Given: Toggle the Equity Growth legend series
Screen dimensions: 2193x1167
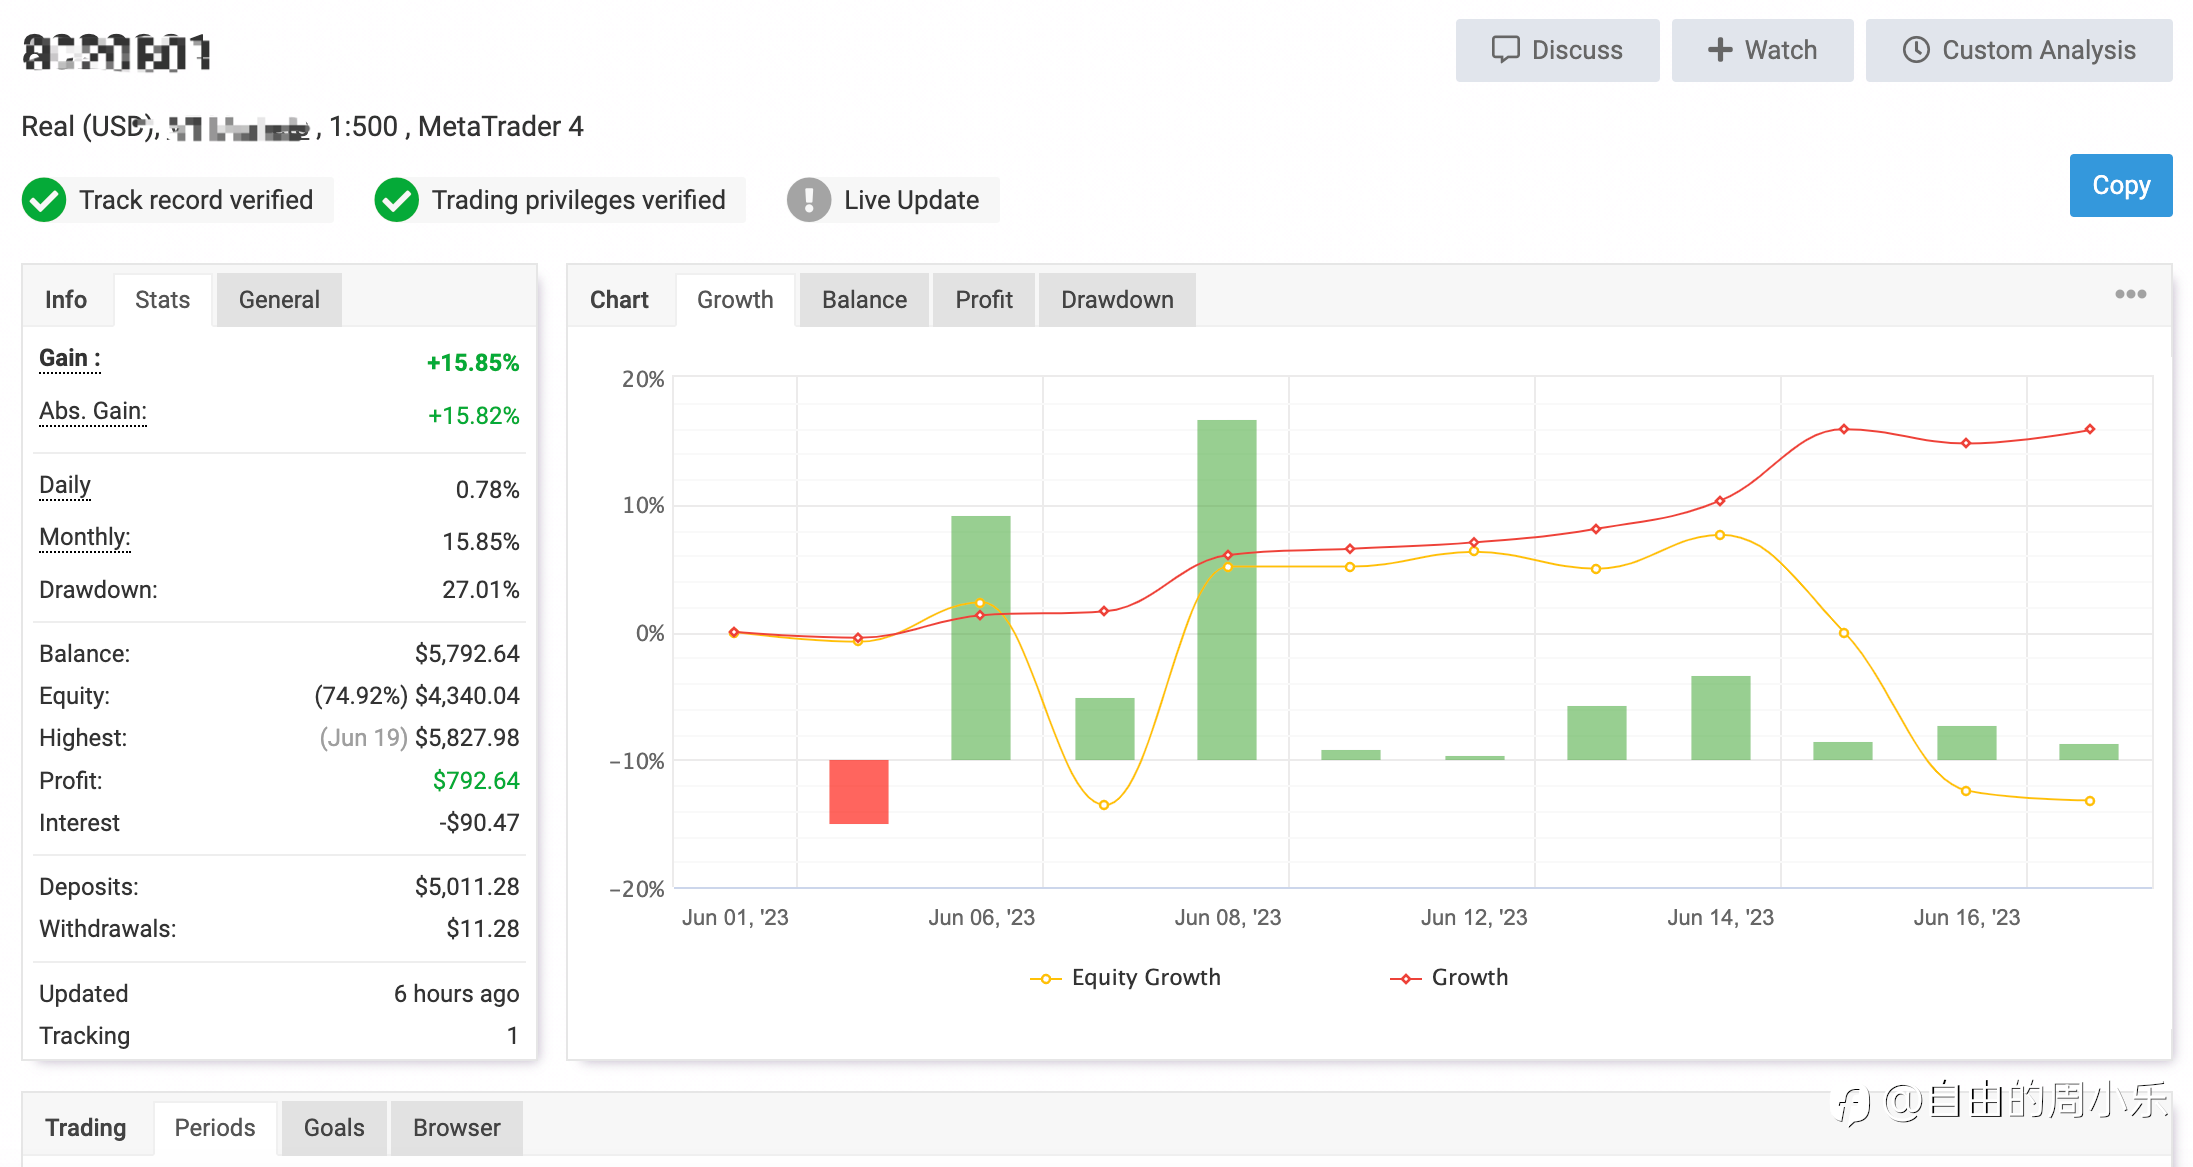Looking at the screenshot, I should 1125,978.
